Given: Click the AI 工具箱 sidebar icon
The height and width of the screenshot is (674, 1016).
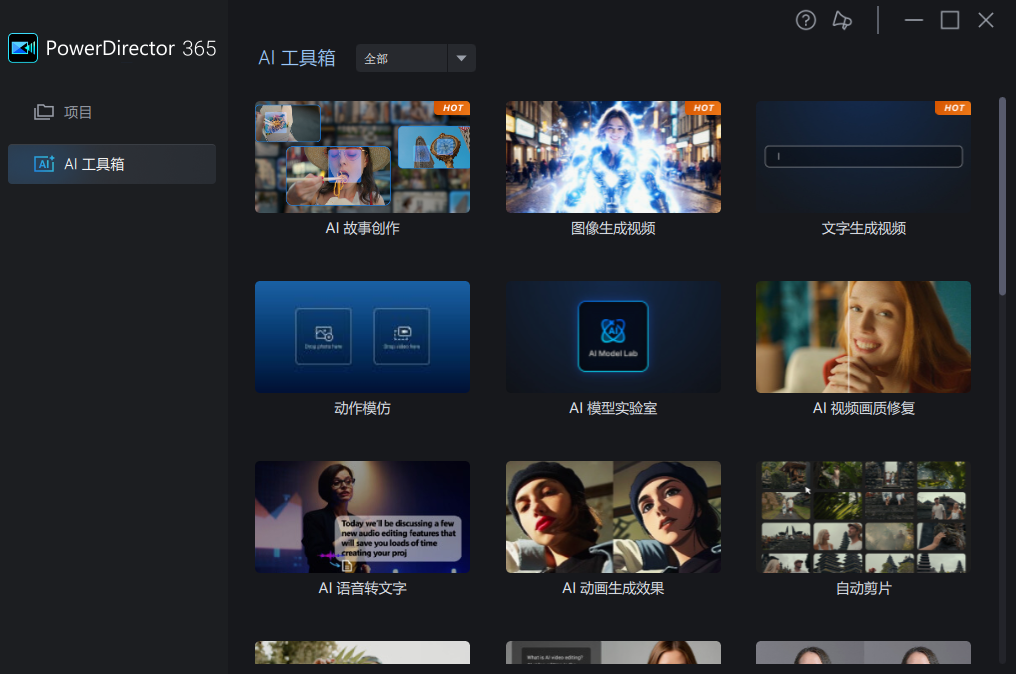Looking at the screenshot, I should 44,164.
